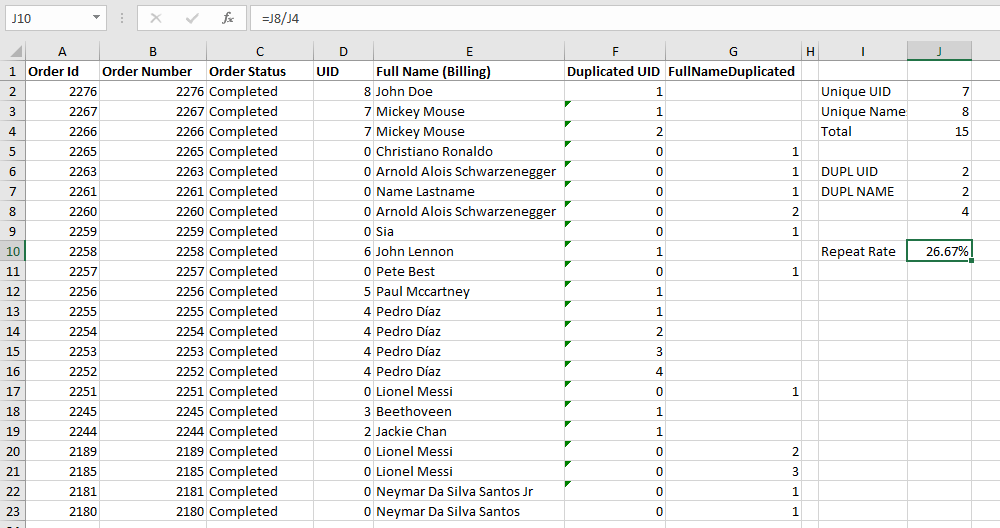
Task: Click FullNameDuplicated value 3 in row 21
Action: tap(733, 471)
